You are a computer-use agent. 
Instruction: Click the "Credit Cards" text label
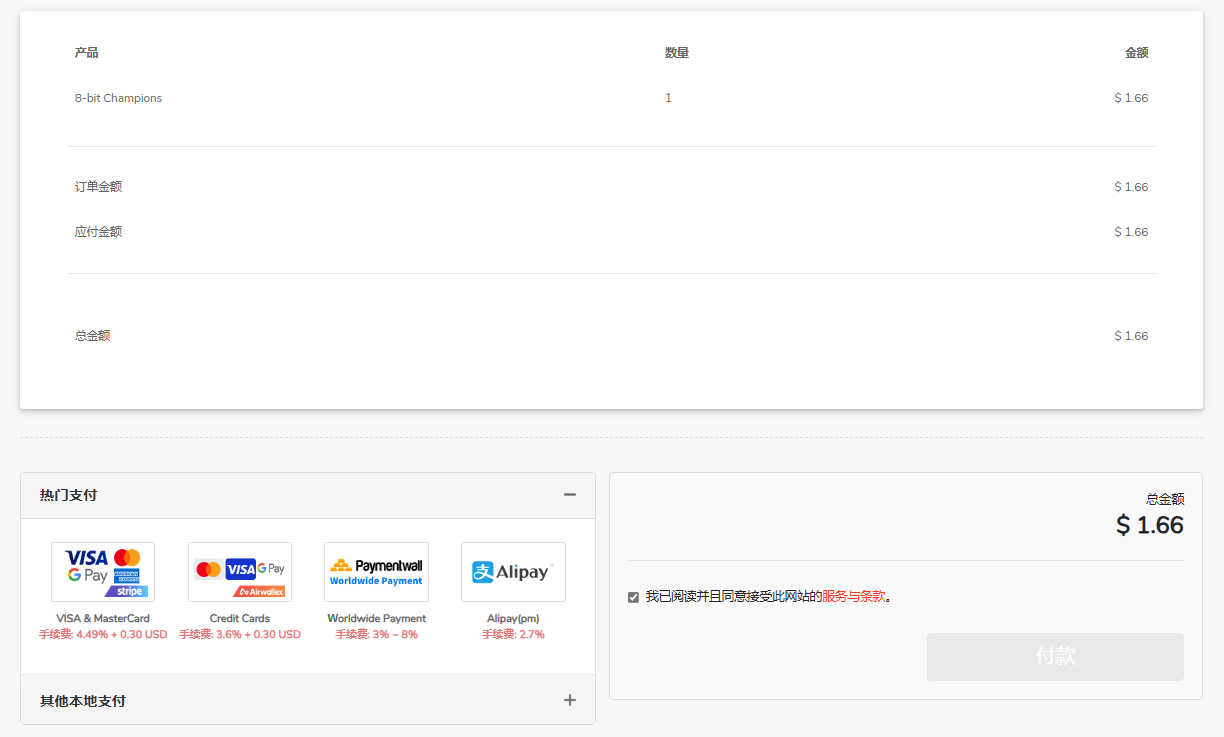tap(240, 618)
